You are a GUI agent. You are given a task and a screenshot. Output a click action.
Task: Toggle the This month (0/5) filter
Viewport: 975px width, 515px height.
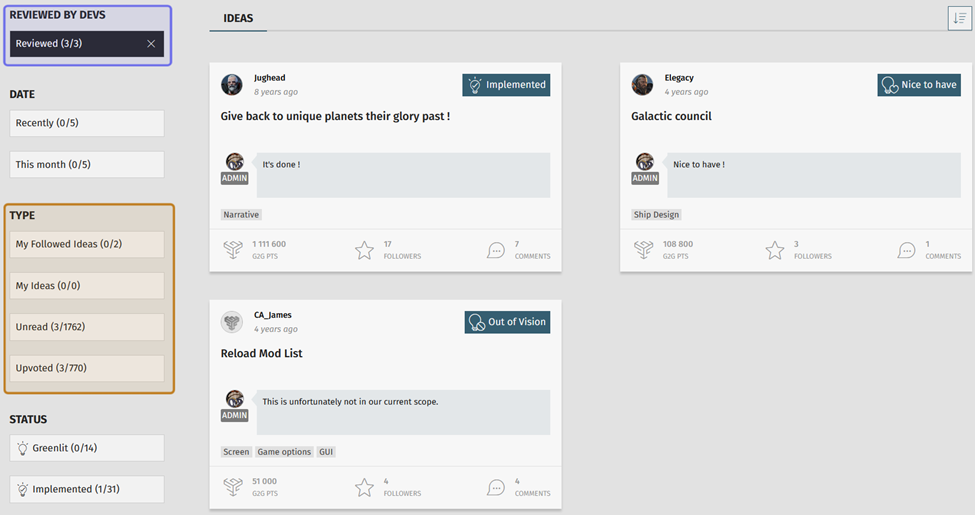pos(87,165)
